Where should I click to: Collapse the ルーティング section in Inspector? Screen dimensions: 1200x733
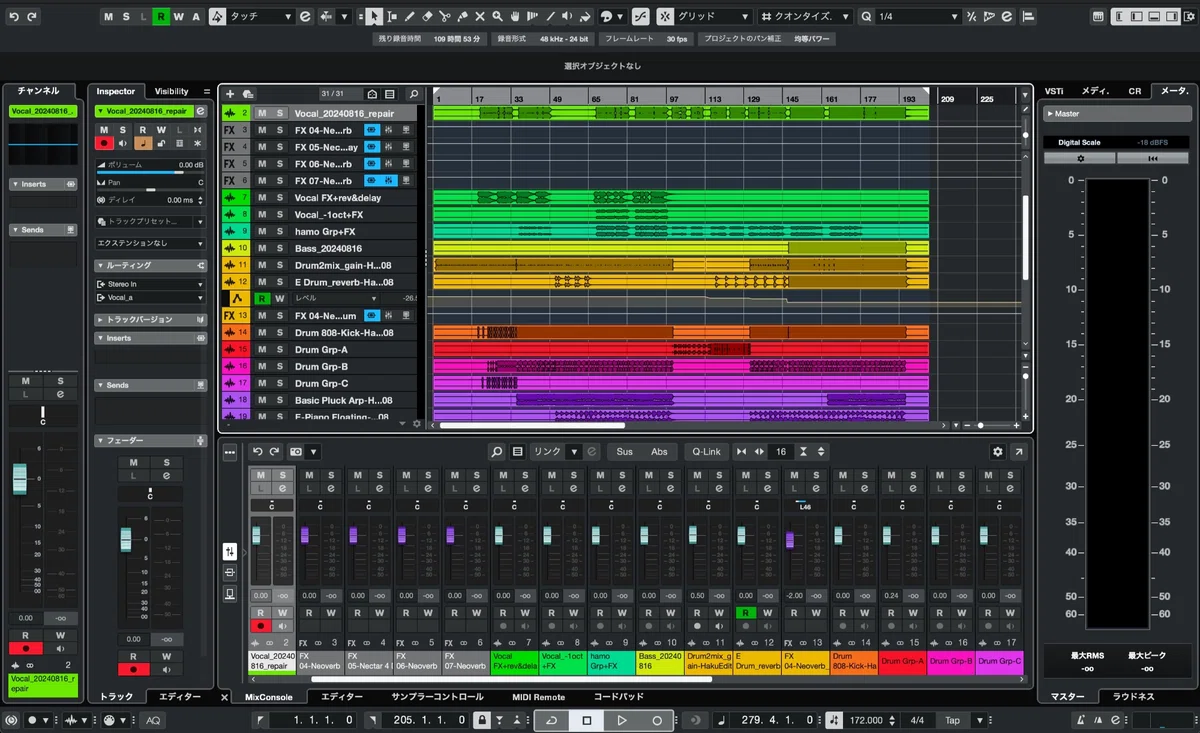pyautogui.click(x=150, y=265)
